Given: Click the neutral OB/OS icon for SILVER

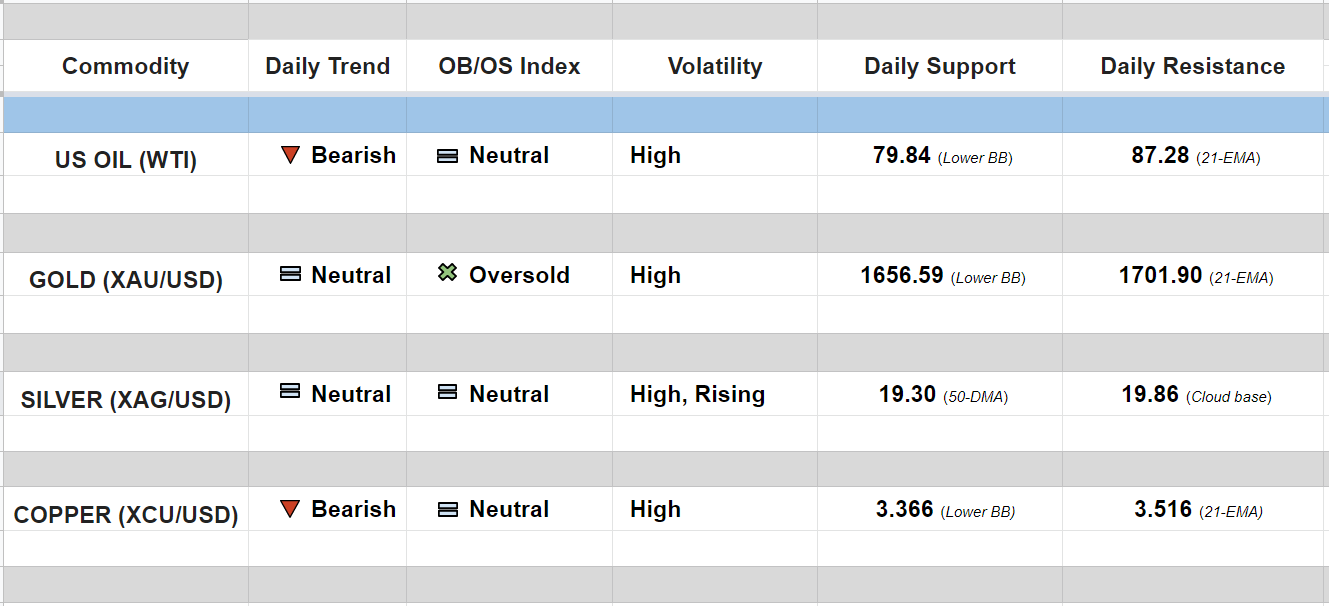Looking at the screenshot, I should [x=448, y=393].
